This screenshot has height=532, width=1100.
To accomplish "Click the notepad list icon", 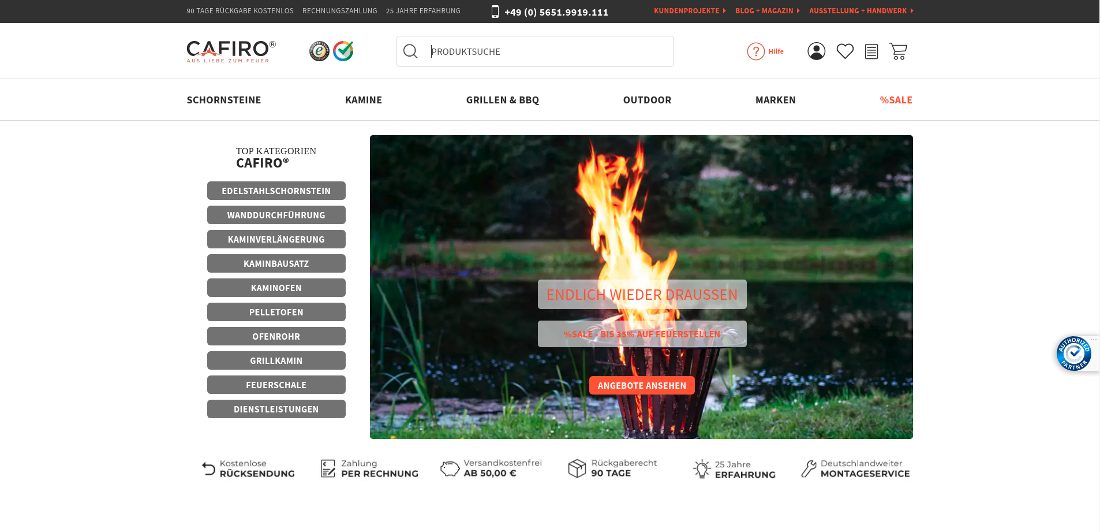I will (871, 51).
